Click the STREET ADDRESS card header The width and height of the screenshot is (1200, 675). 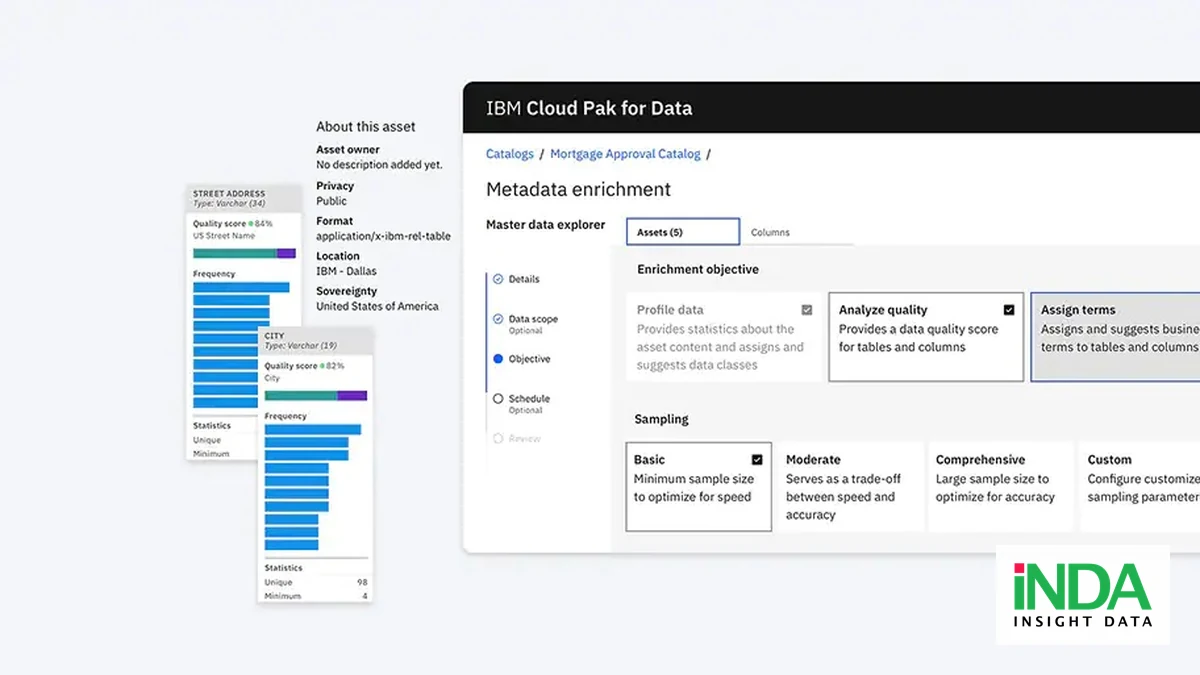244,198
